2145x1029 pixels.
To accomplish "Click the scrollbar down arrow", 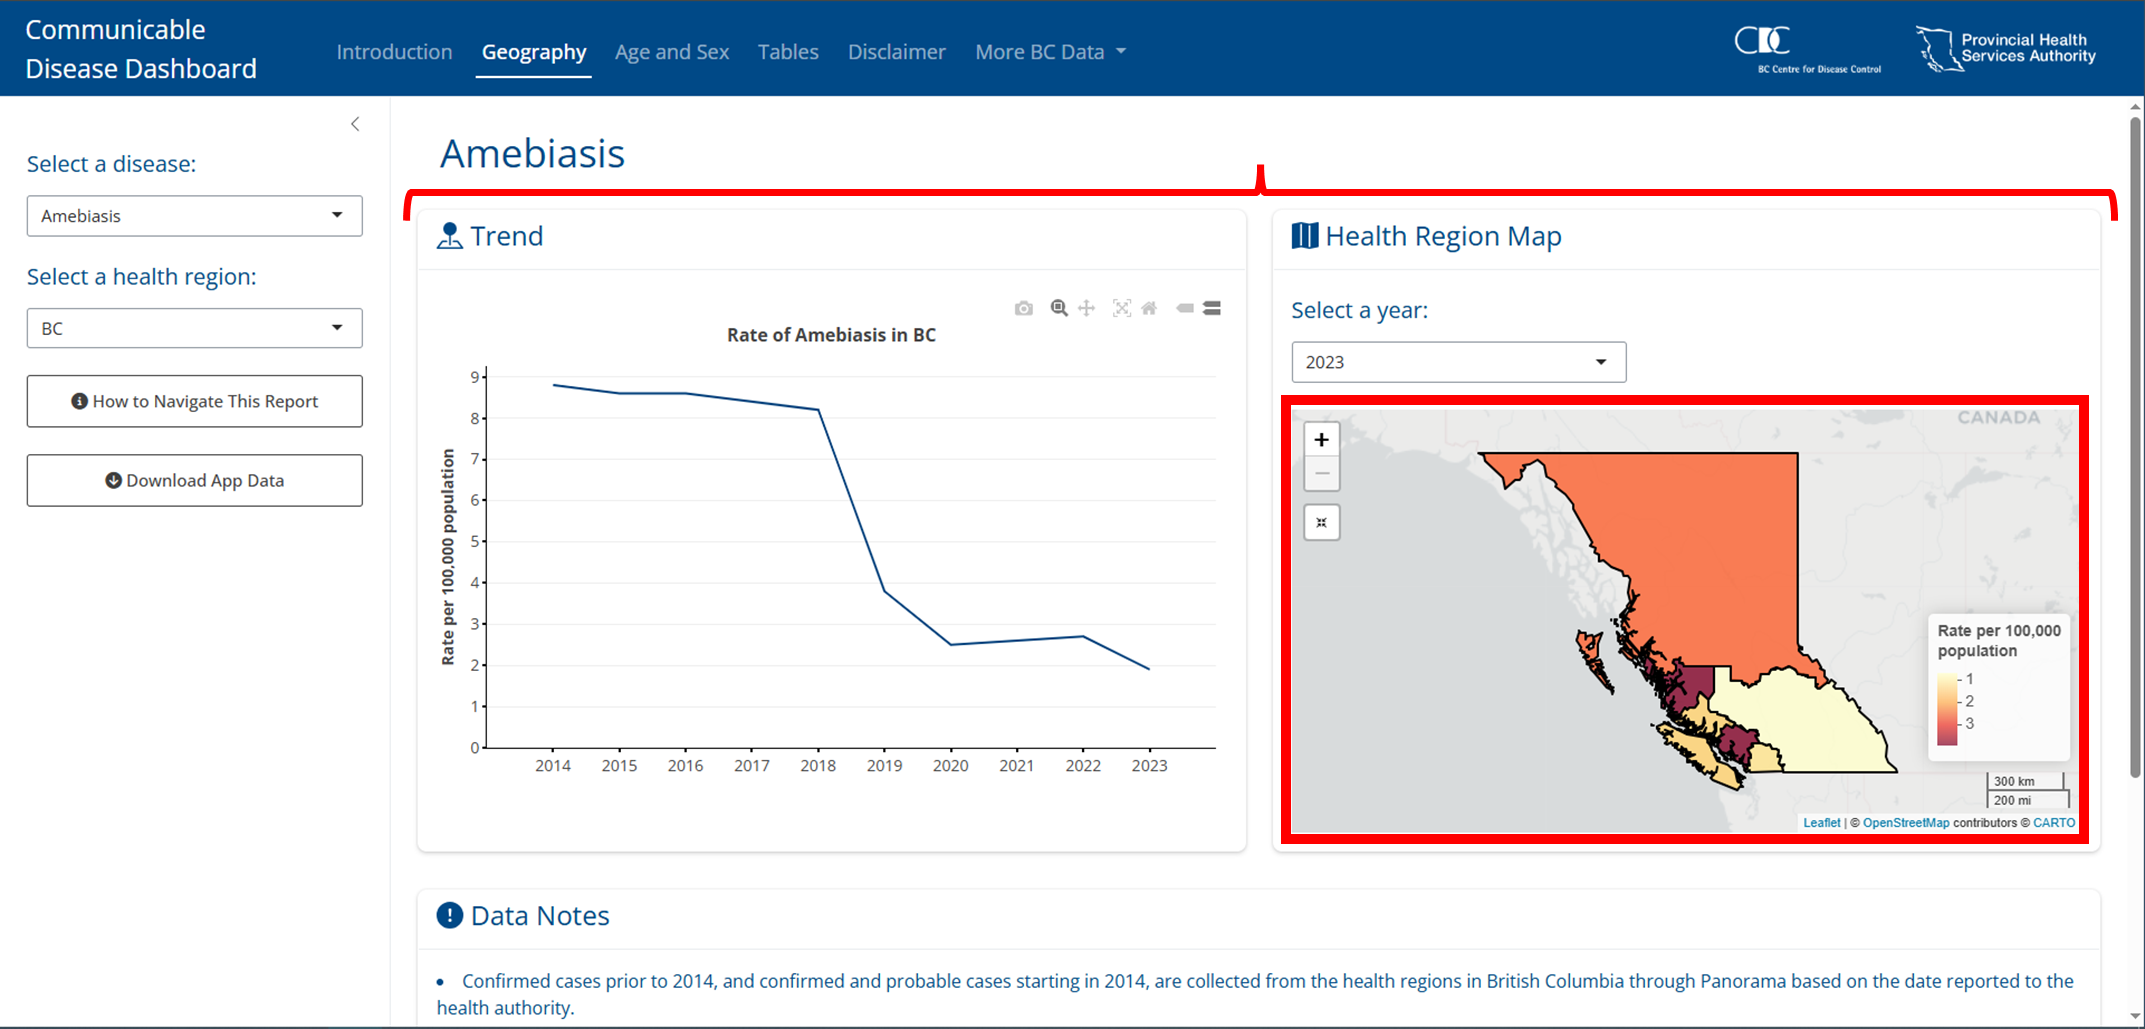I will pos(2135,1017).
